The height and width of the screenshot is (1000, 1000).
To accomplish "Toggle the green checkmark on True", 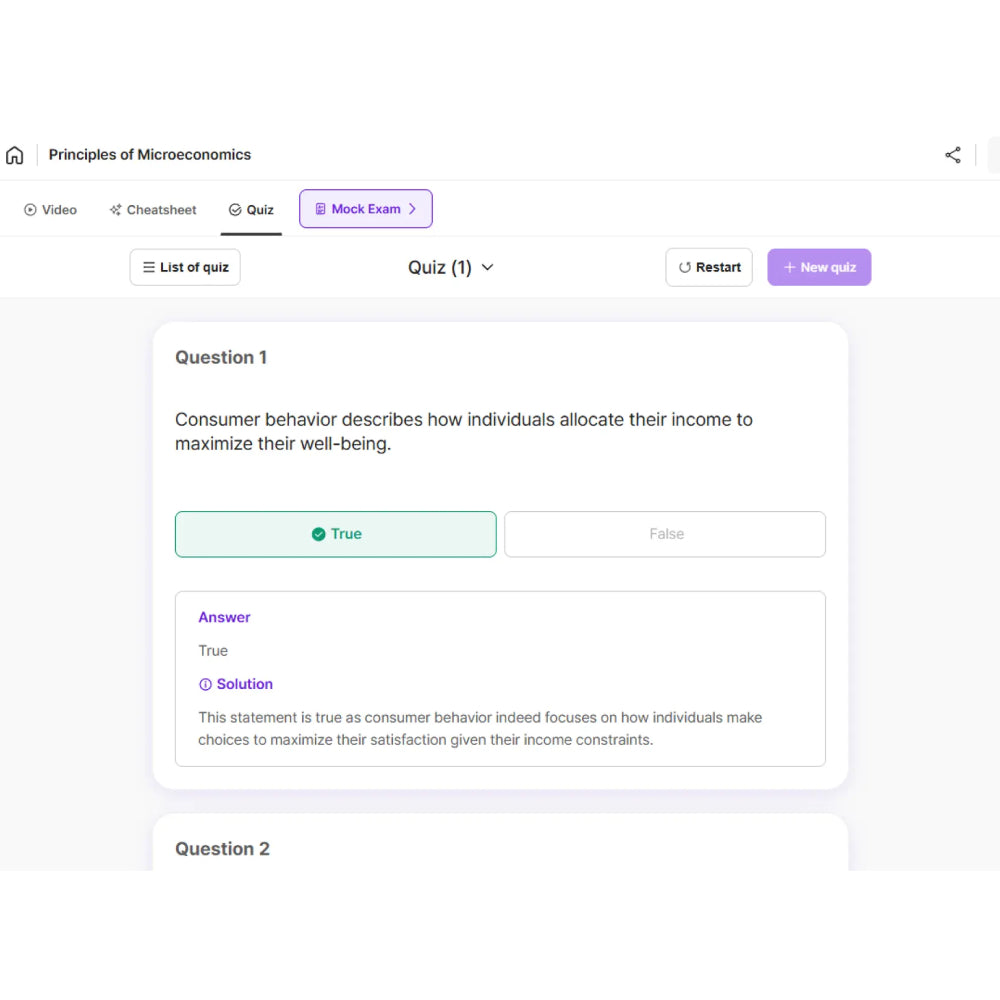I will (317, 534).
